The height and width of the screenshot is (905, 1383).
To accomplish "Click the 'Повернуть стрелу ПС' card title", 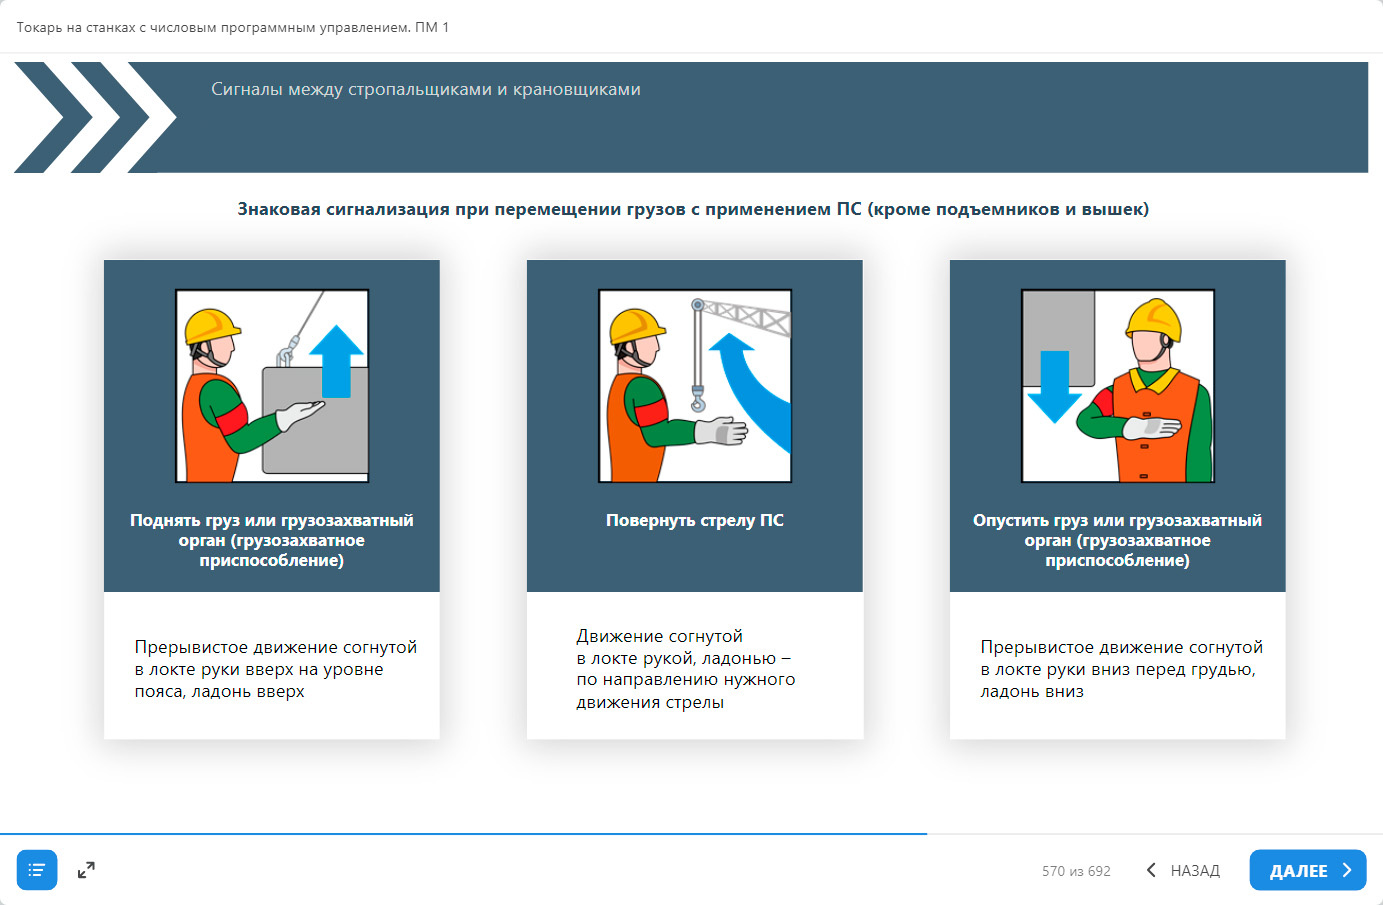I will [695, 520].
